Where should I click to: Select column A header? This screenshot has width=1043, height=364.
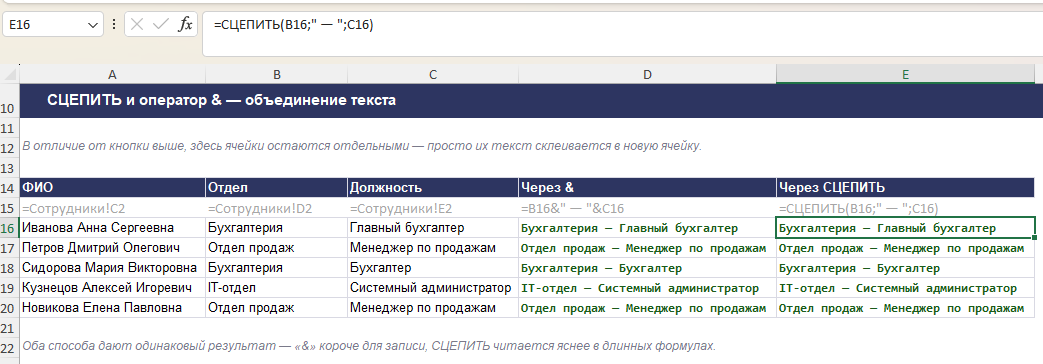tap(112, 75)
